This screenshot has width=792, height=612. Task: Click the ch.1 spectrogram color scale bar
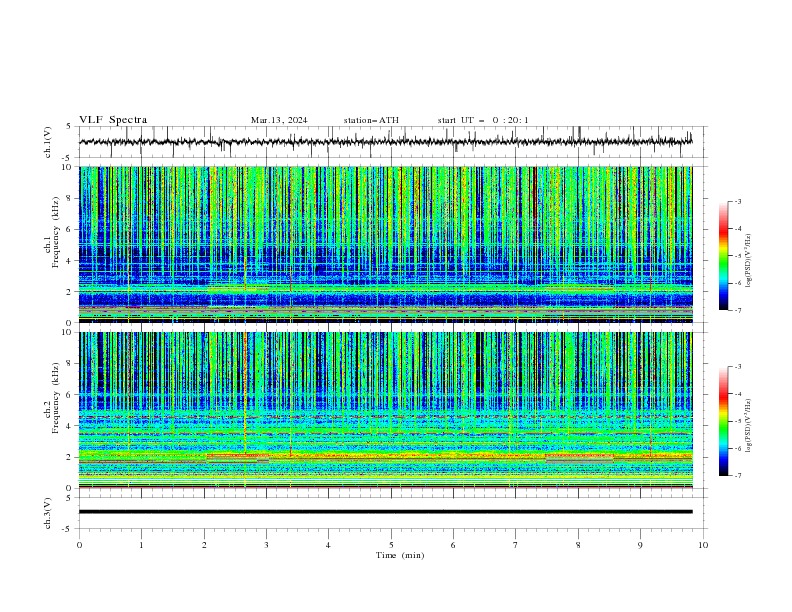(x=723, y=256)
